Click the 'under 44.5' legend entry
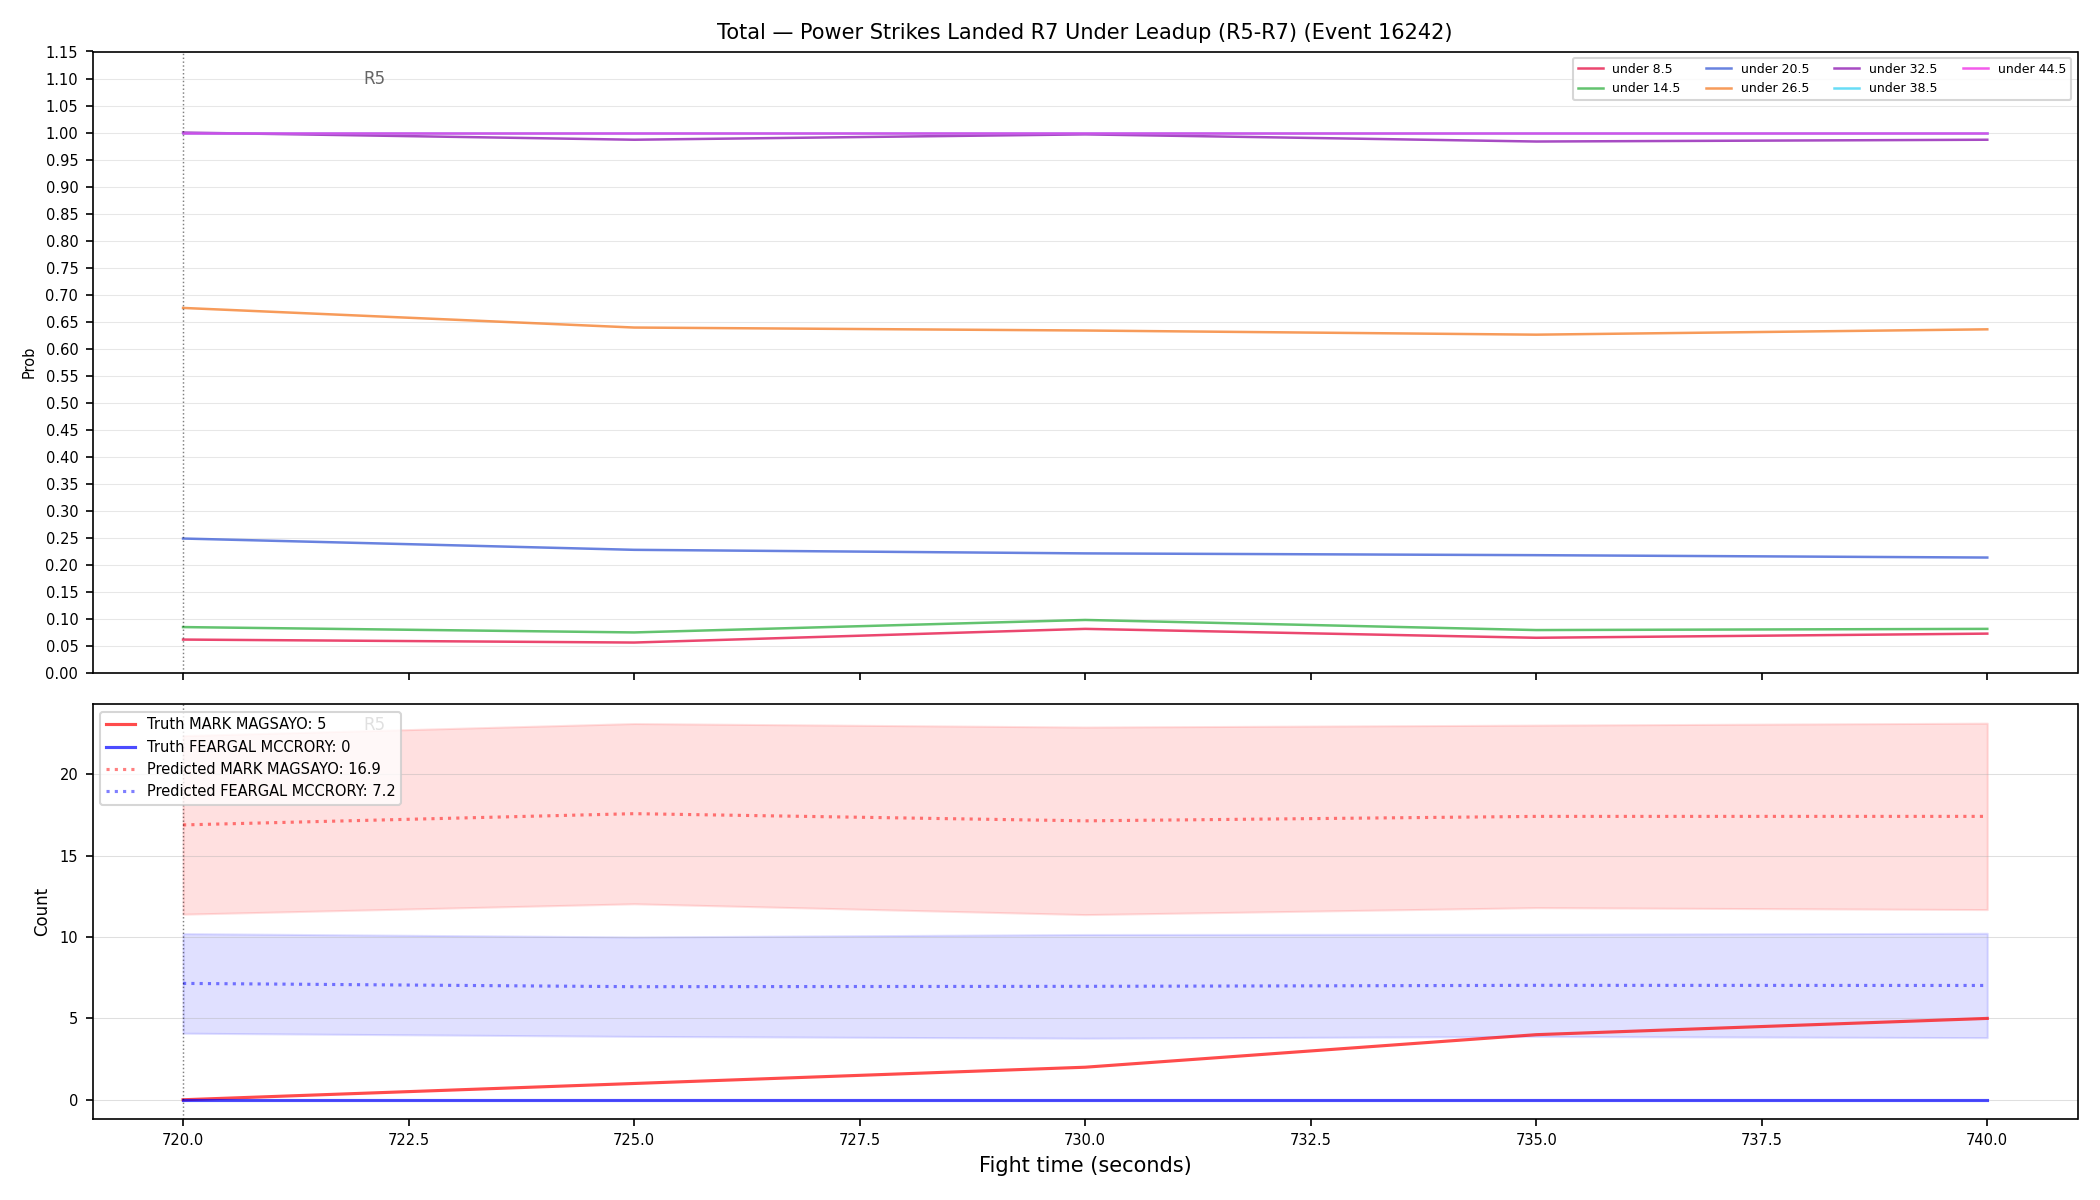Viewport: 2100px width, 1200px height. point(2014,69)
